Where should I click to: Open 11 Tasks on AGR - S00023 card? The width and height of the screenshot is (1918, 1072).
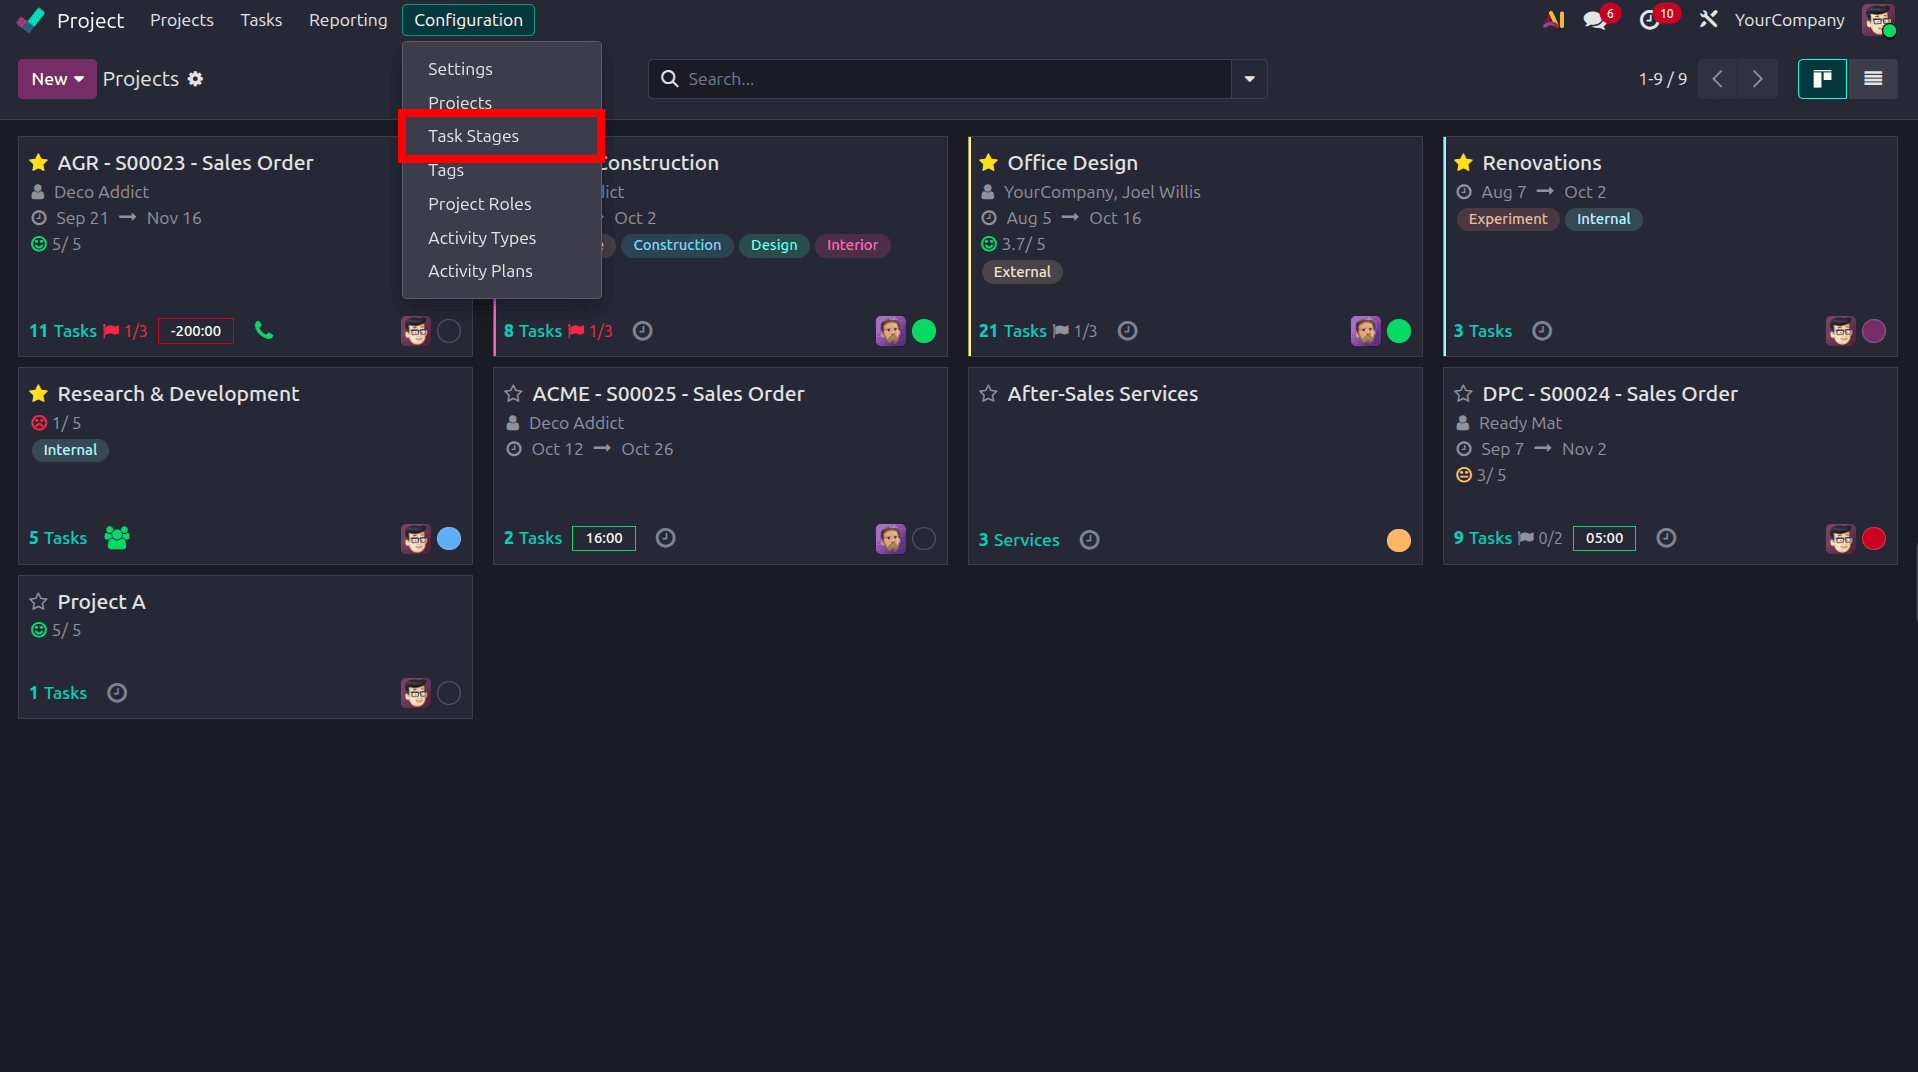(x=63, y=331)
